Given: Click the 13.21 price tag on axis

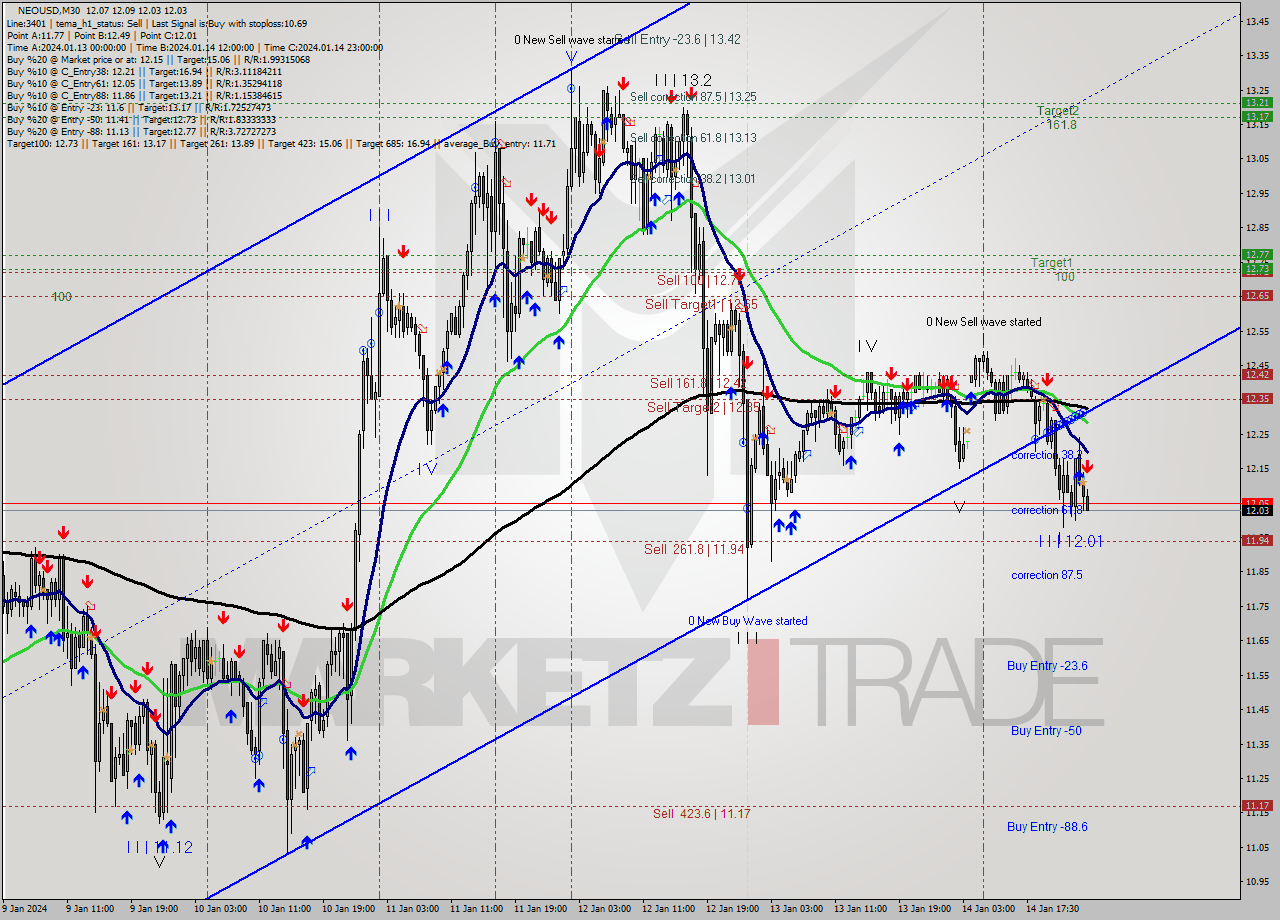Looking at the screenshot, I should coord(1257,102).
